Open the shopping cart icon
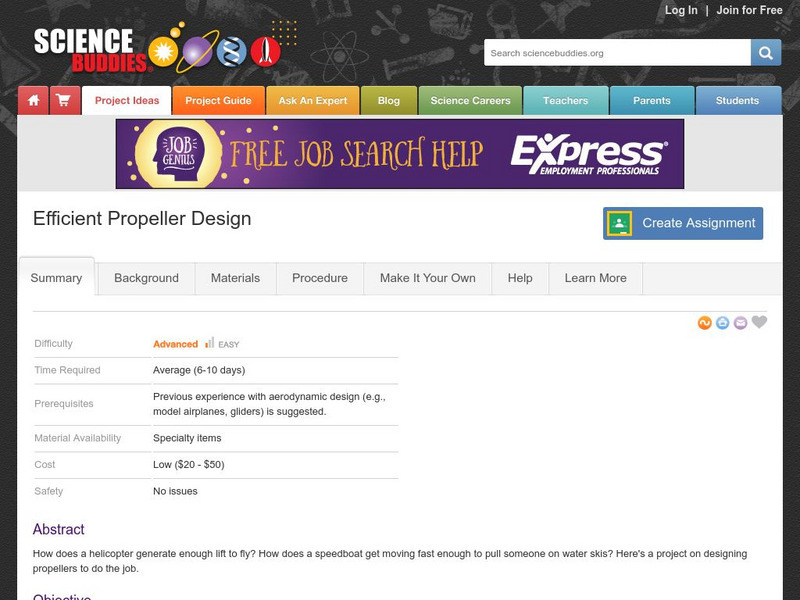 pos(65,101)
